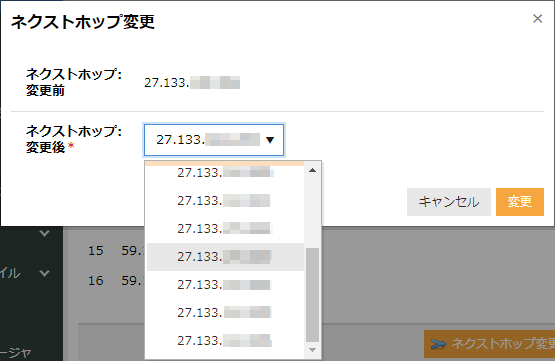The width and height of the screenshot is (555, 361).
Task: Select the fifth 27.133 option in list
Action: coord(225,285)
